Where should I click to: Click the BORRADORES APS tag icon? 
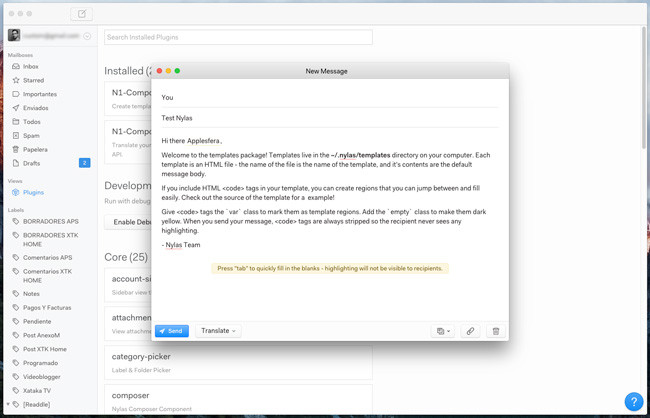point(16,221)
